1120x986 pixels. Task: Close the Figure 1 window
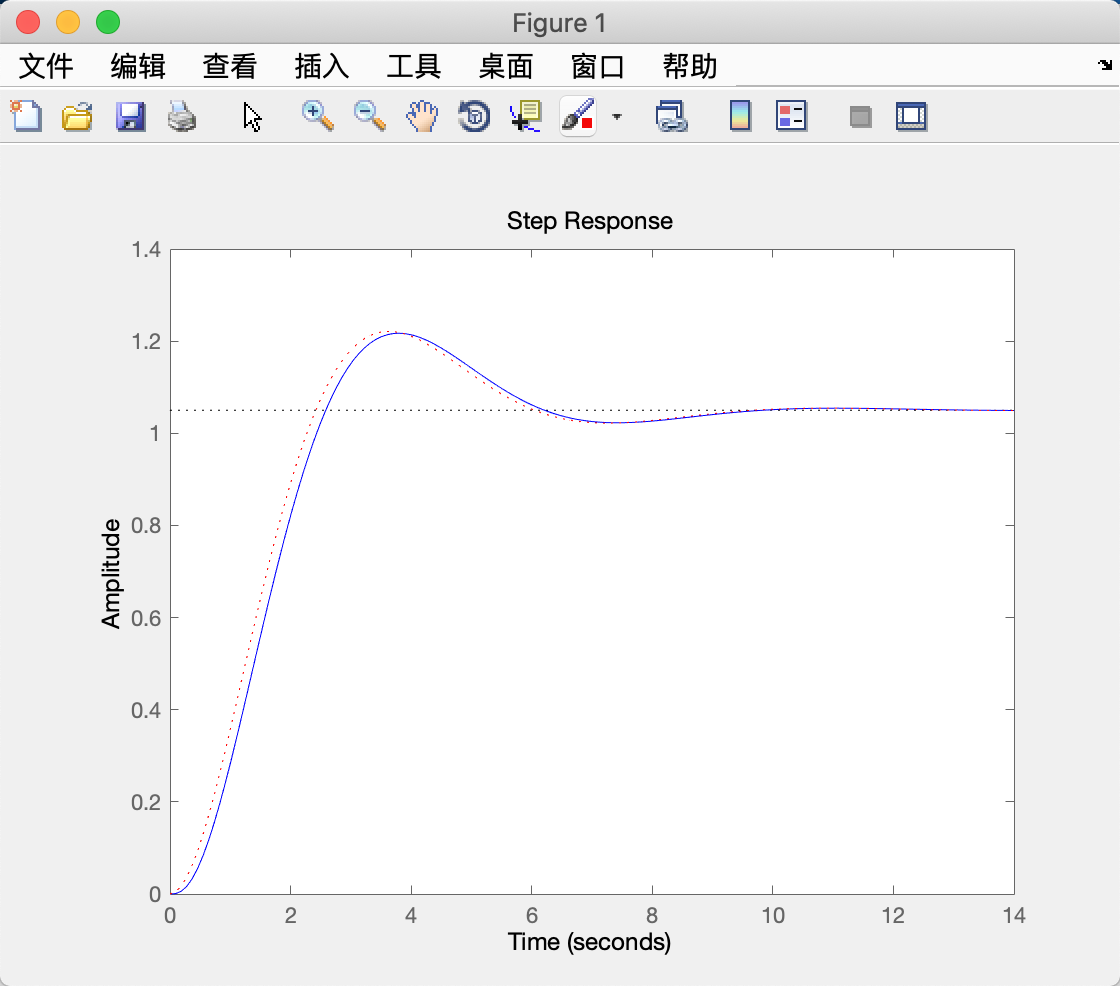[28, 22]
